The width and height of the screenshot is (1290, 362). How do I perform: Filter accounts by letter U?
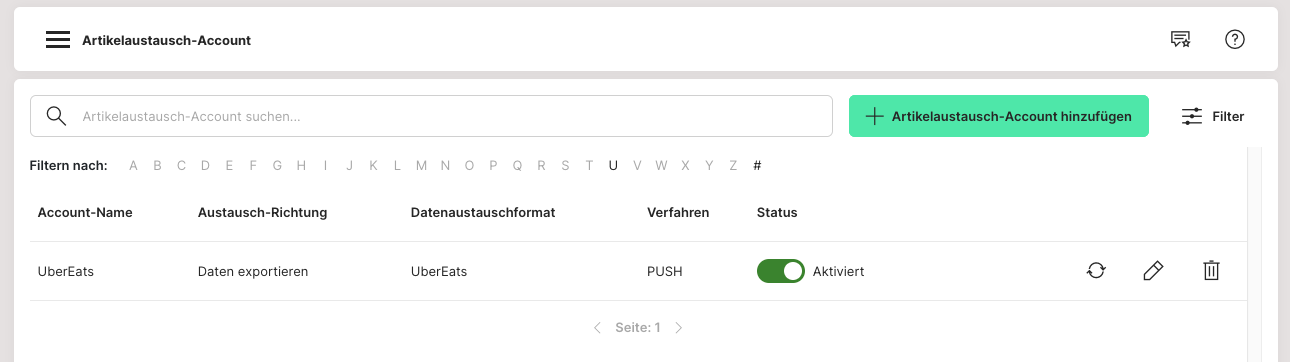click(x=613, y=165)
